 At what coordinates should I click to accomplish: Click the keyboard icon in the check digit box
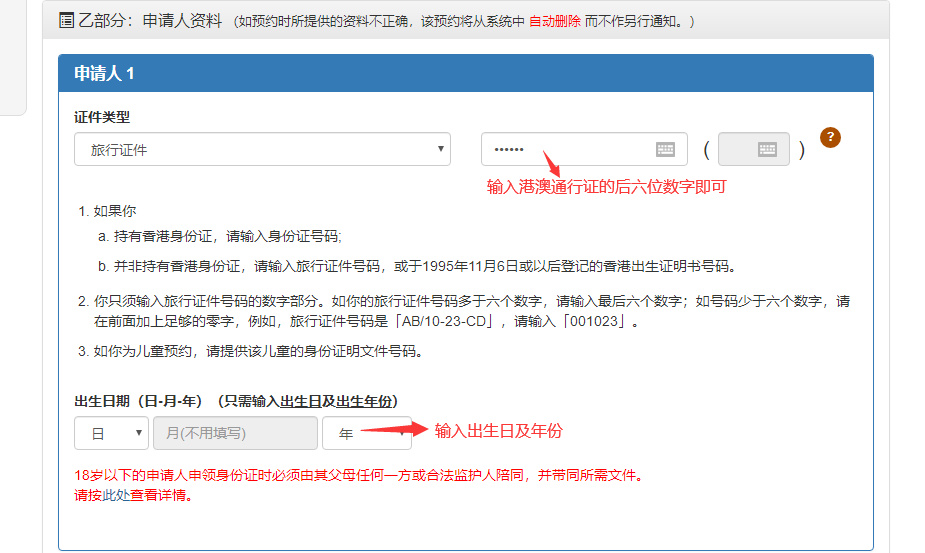point(767,149)
